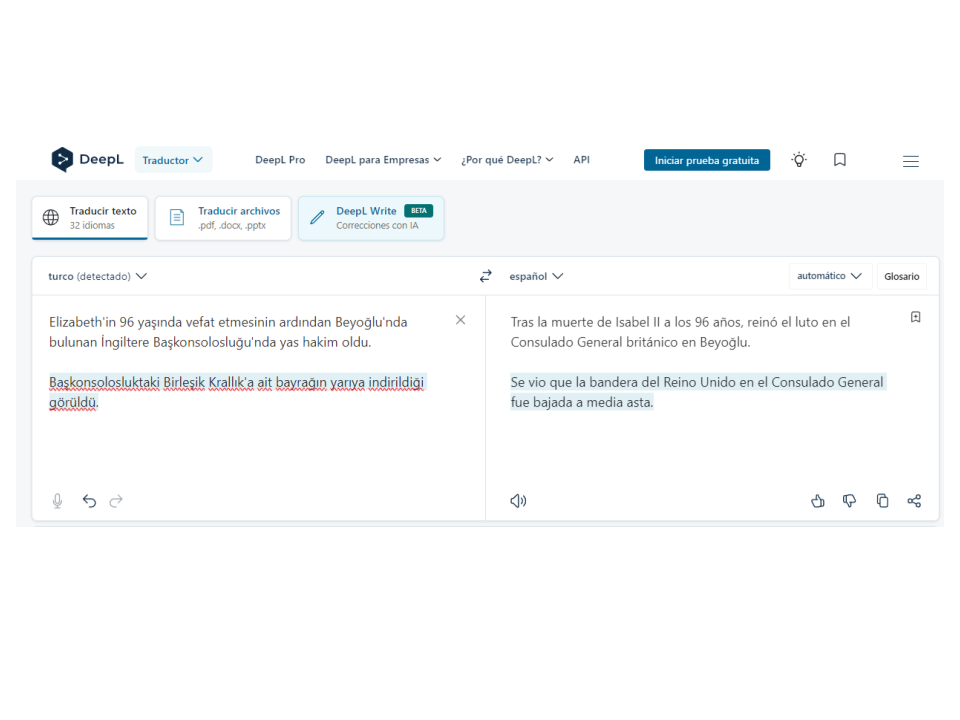
Task: Copy the translated text to clipboard
Action: (882, 501)
